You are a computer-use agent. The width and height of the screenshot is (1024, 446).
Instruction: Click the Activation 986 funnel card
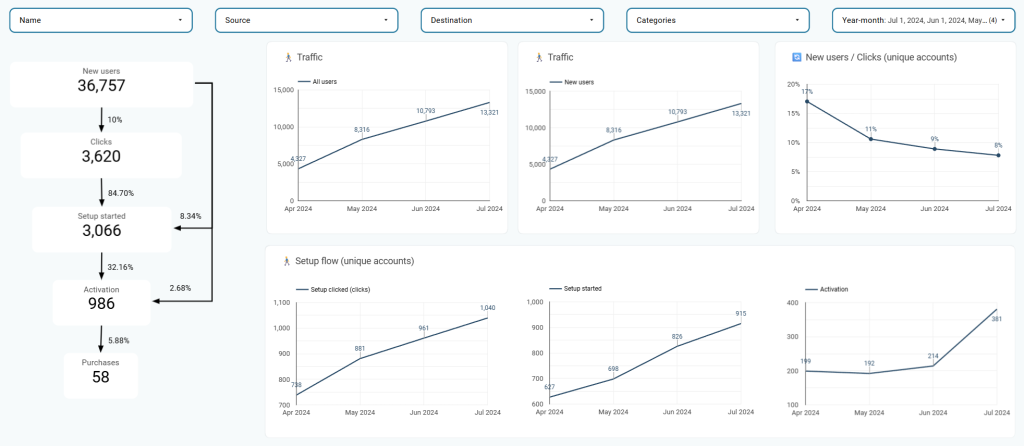tap(101, 301)
